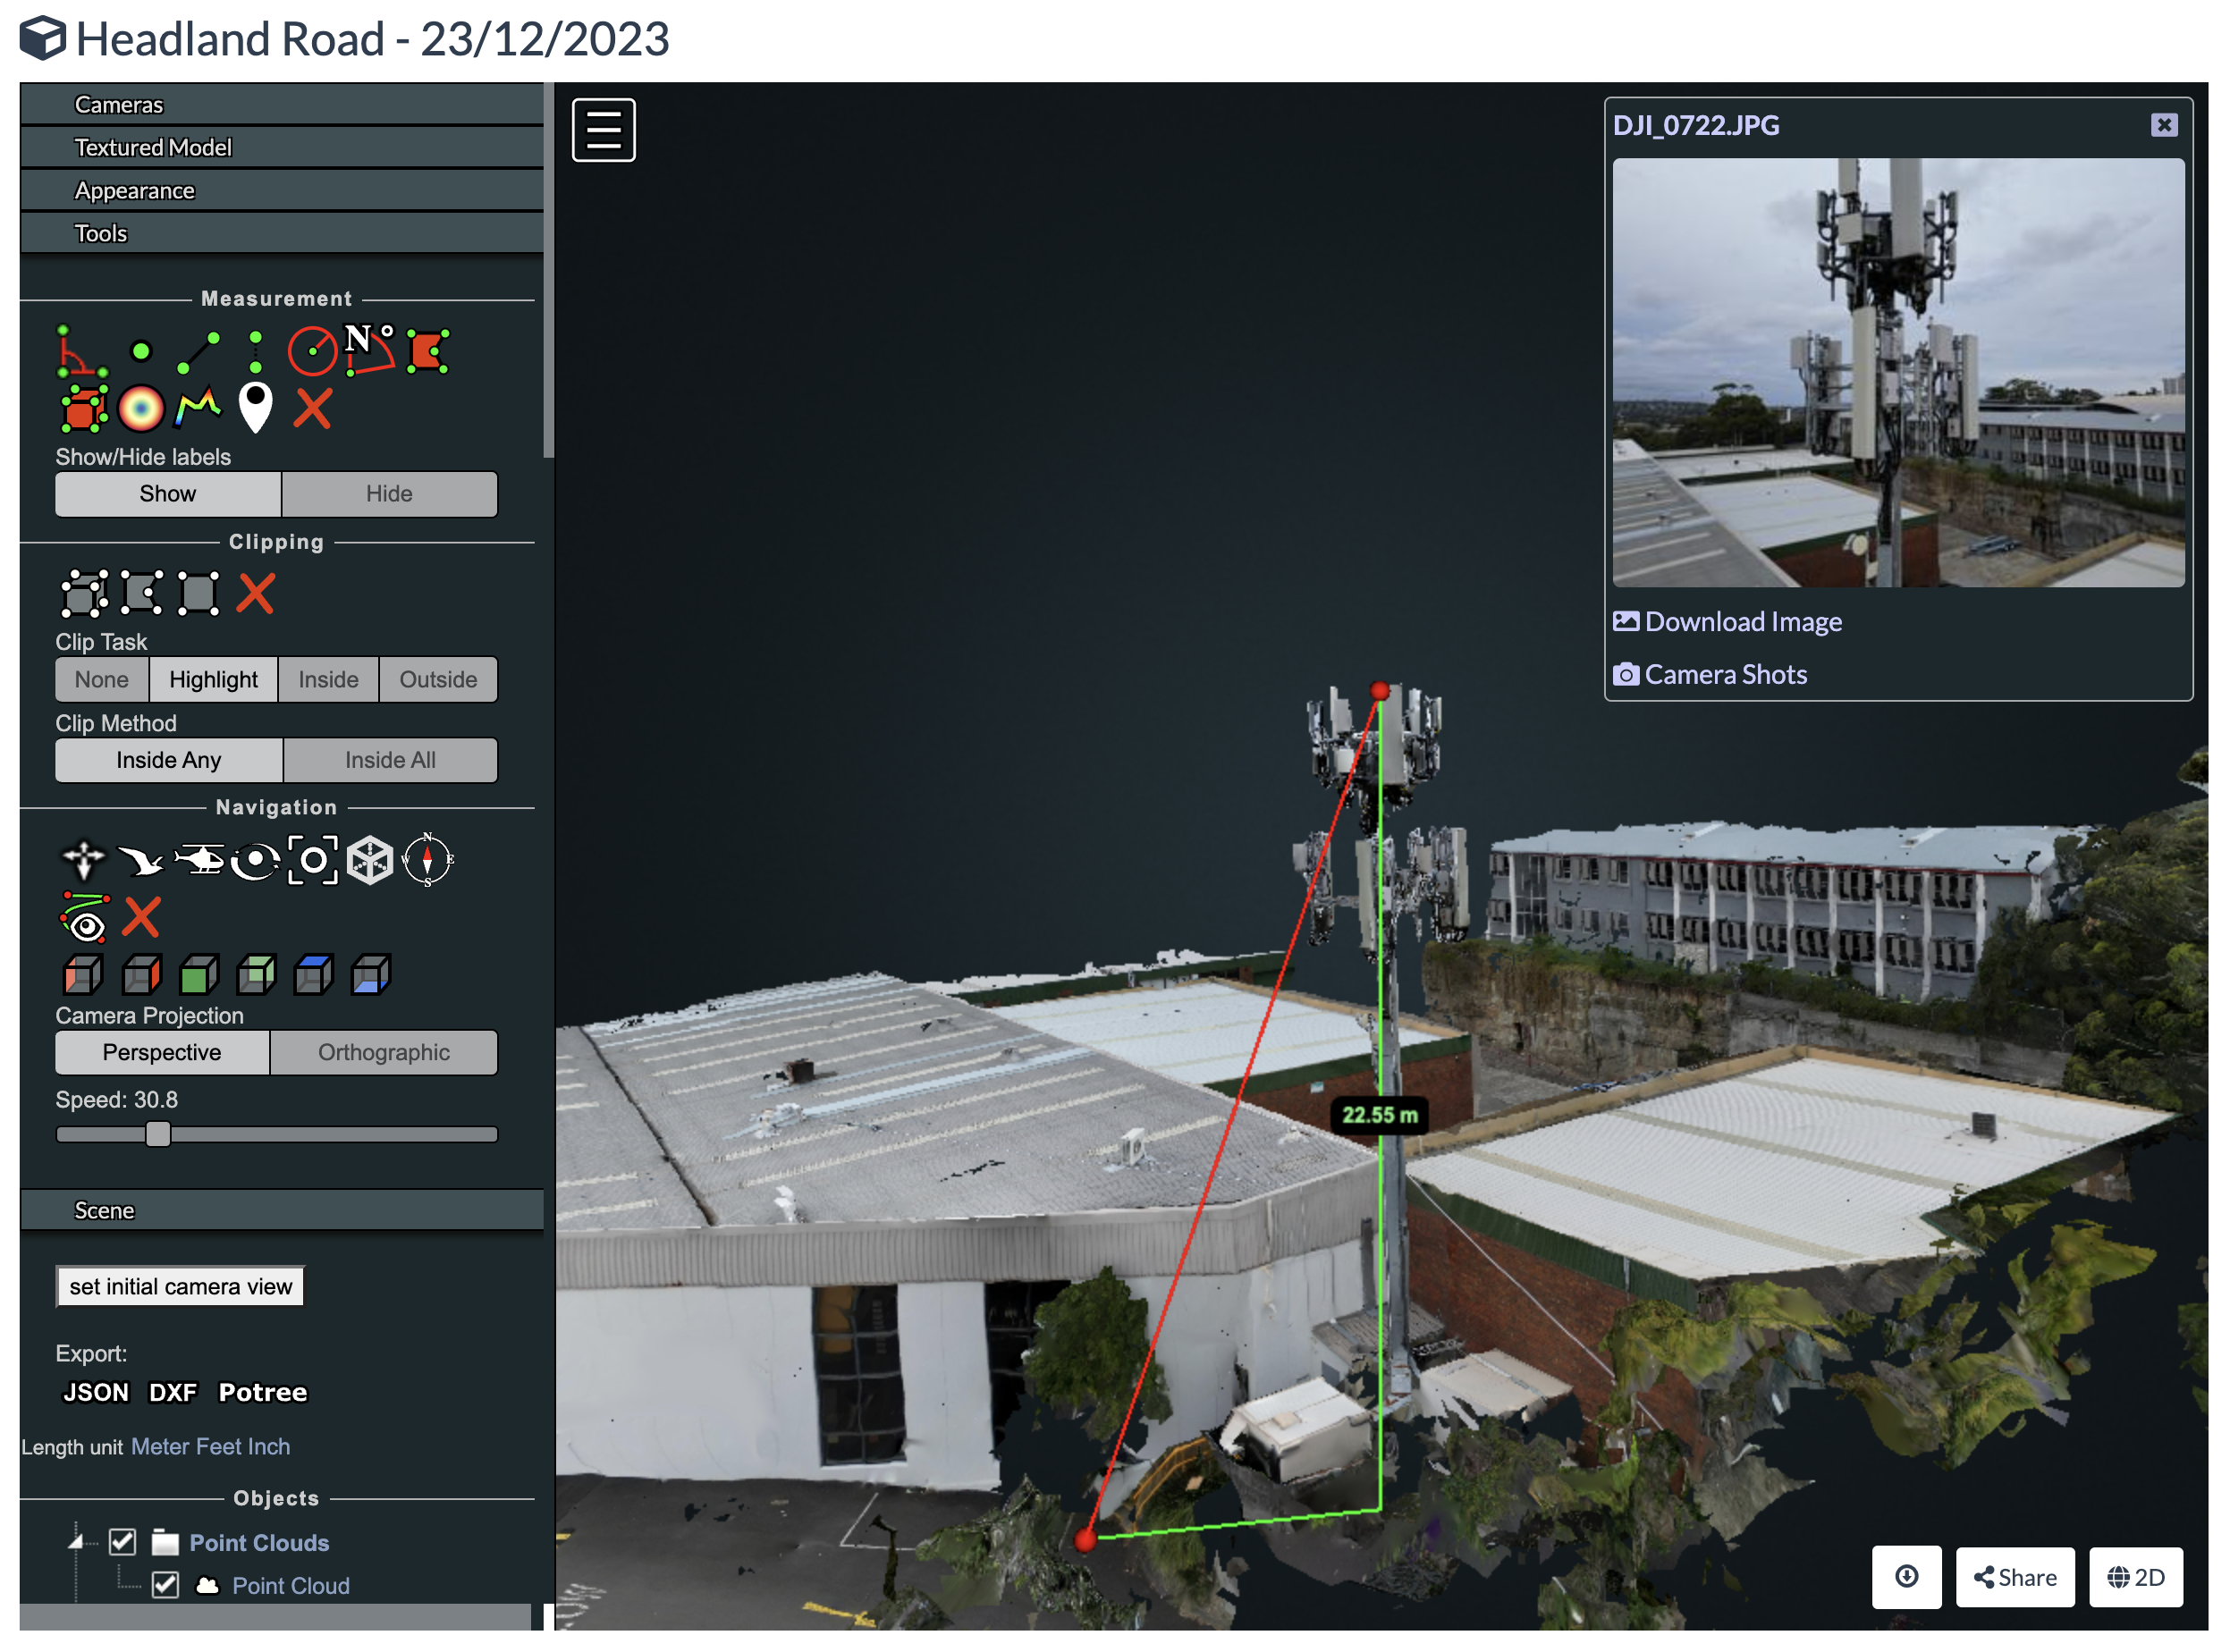
Task: Create a camera animation path
Action: point(84,918)
